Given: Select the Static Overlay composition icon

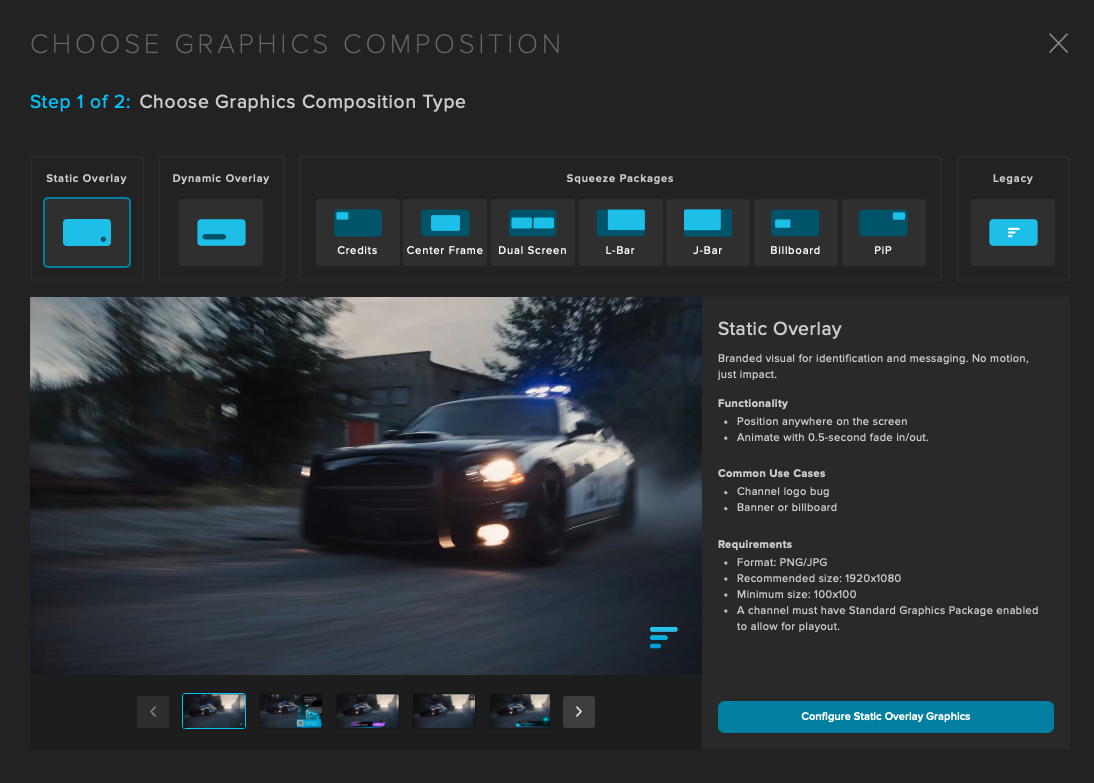Looking at the screenshot, I should [x=87, y=232].
